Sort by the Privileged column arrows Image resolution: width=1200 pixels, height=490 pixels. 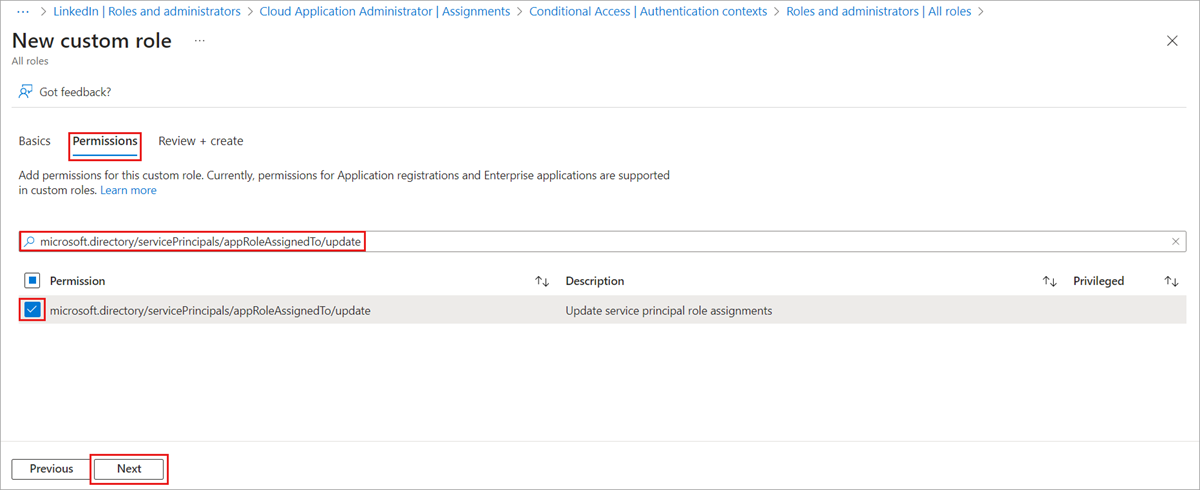pyautogui.click(x=1172, y=281)
